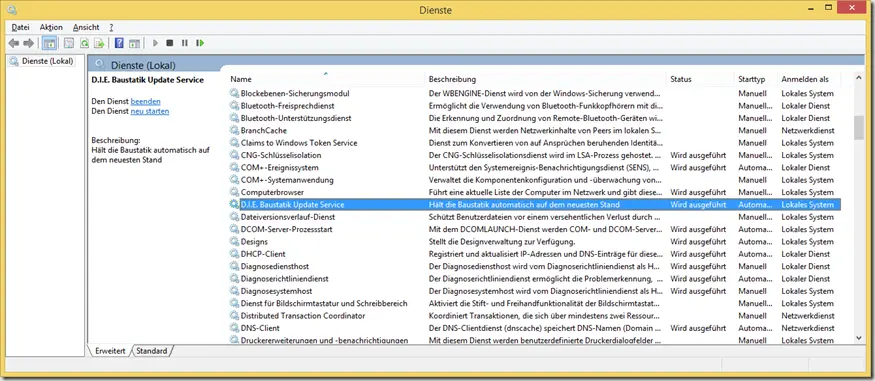Screen dimensions: 875x381
Task: Toggle the show/hide console tree toolbar icon
Action: [x=49, y=43]
